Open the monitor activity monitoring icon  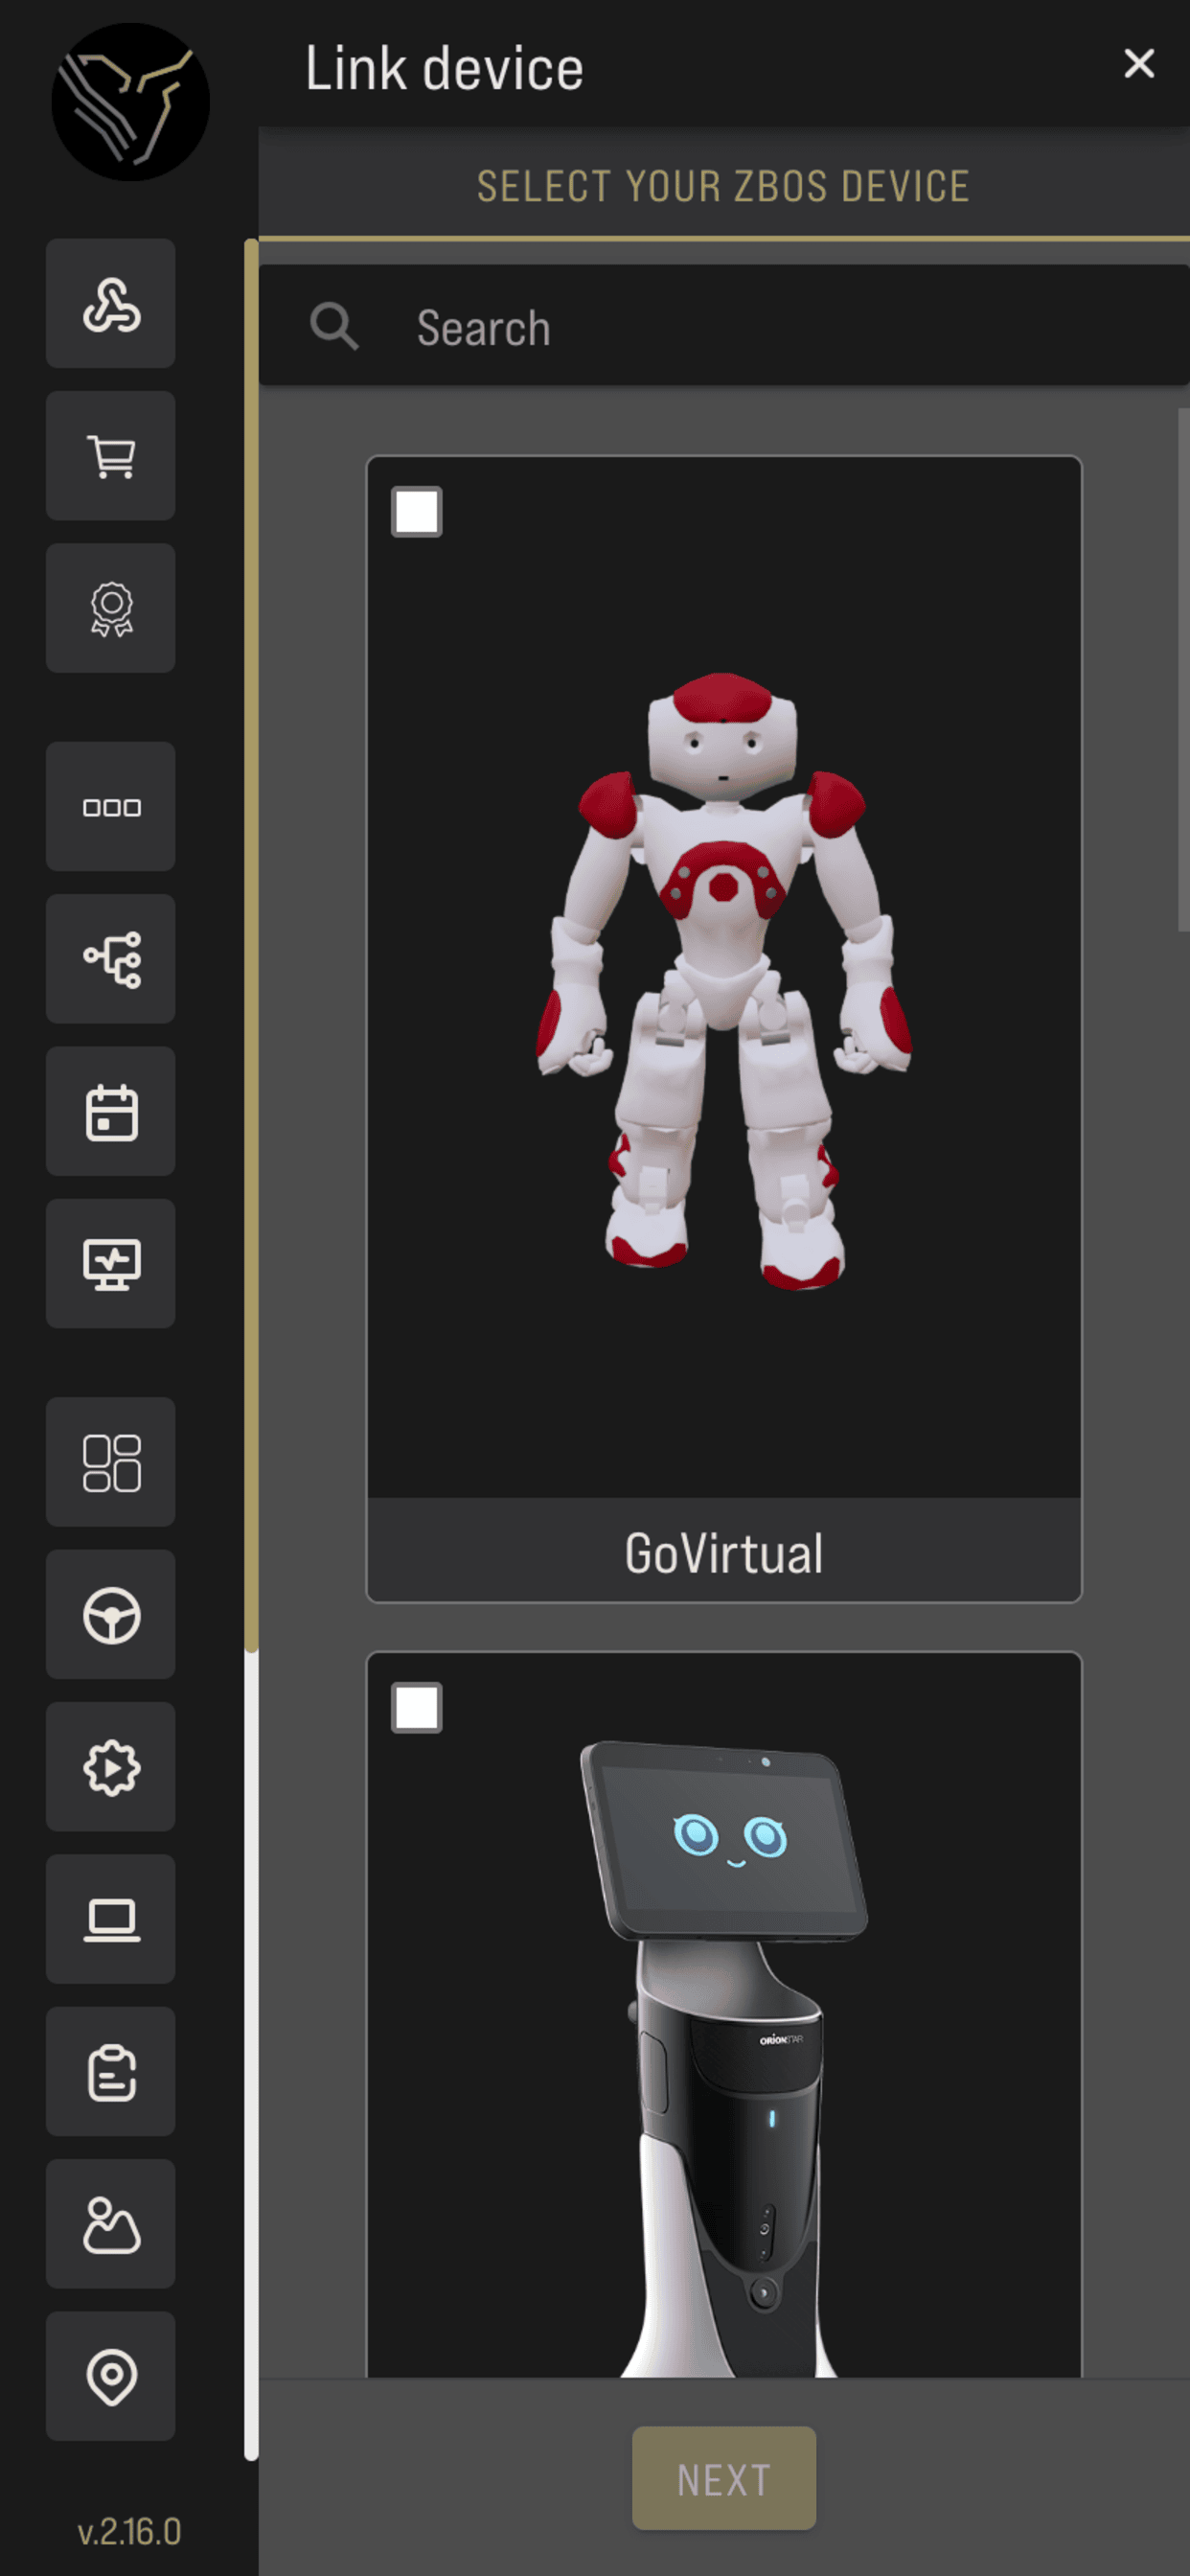pos(111,1264)
